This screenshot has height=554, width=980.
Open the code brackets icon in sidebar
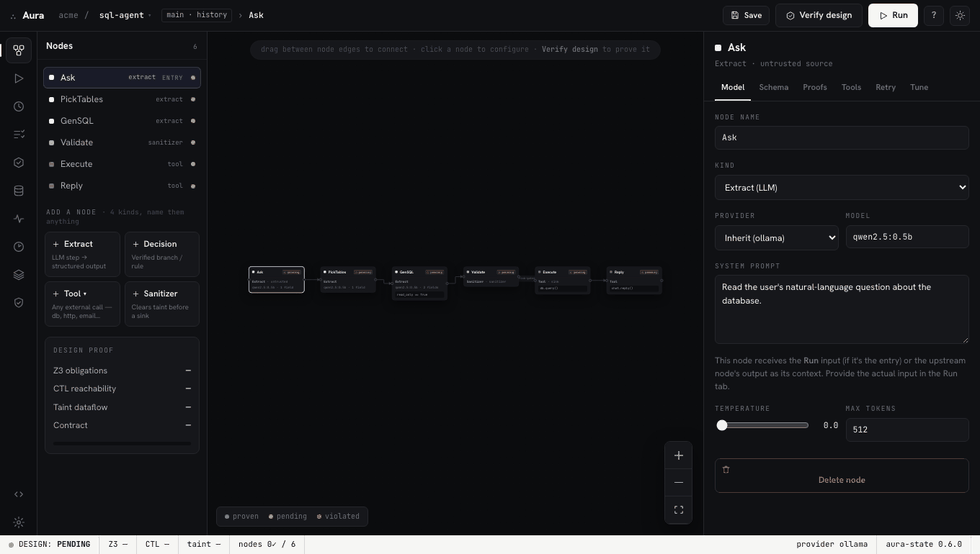point(19,495)
